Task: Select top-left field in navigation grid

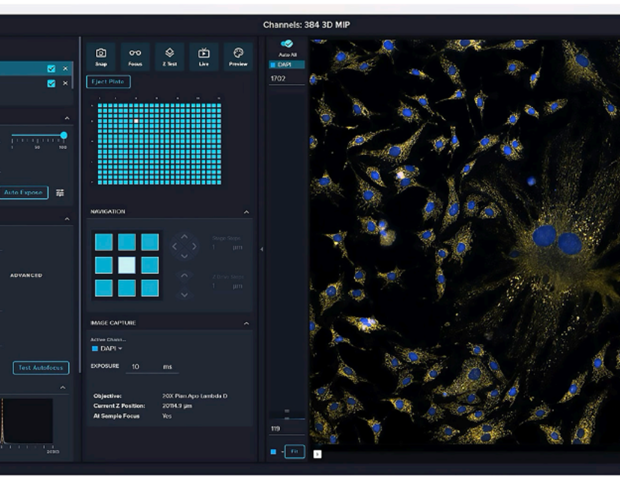Action: (104, 242)
